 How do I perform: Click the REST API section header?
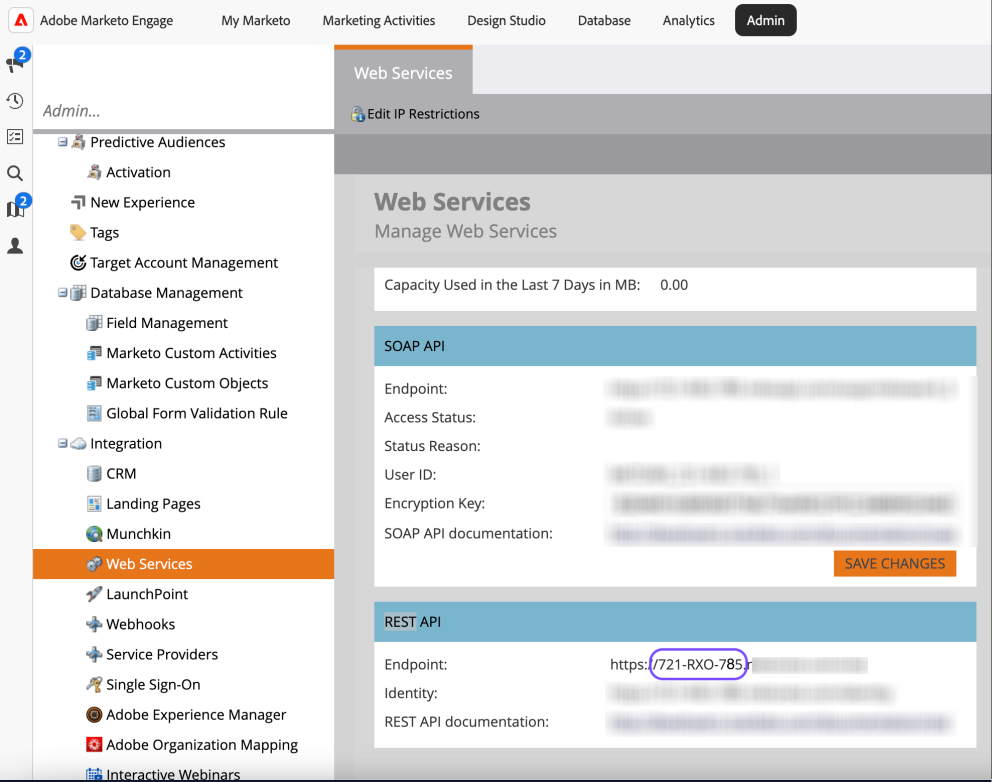click(675, 622)
